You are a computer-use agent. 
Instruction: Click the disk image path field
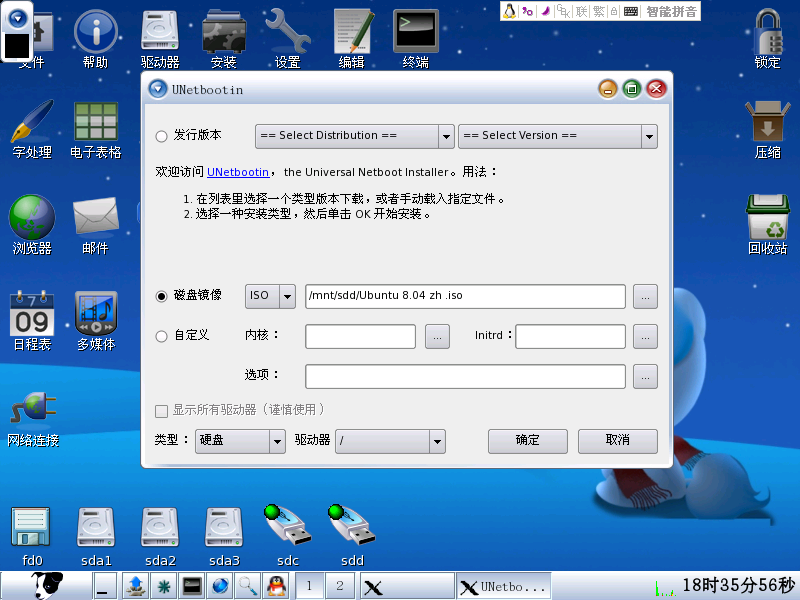click(x=465, y=296)
